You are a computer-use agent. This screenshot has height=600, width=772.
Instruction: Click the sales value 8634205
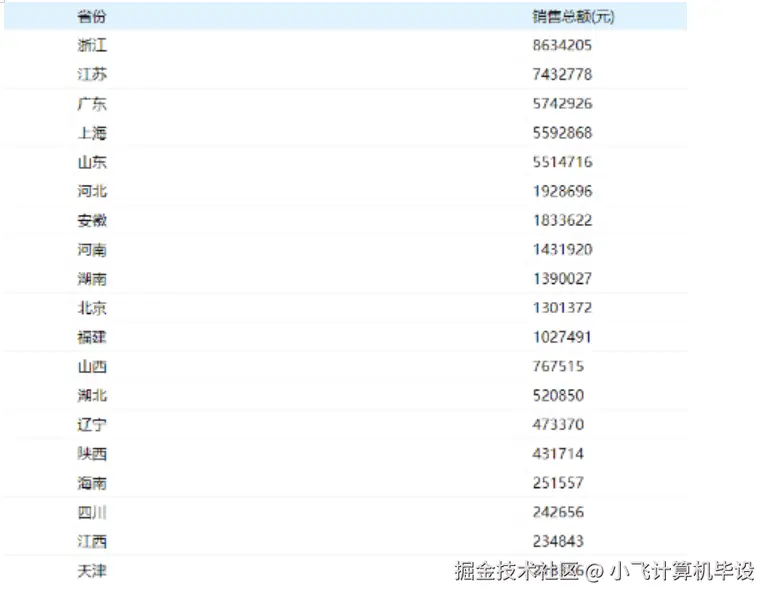pos(562,45)
